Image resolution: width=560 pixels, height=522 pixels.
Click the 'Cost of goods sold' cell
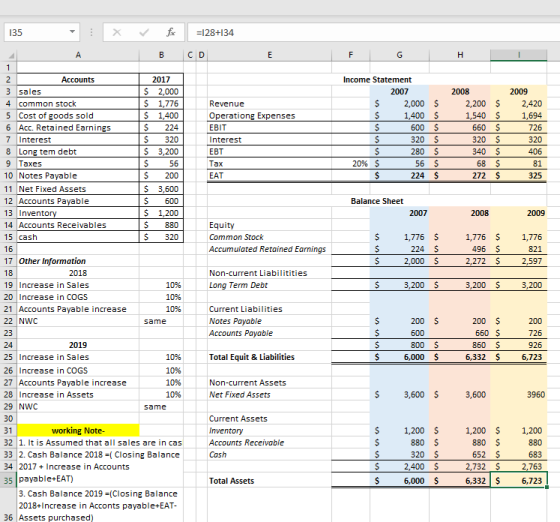(78, 116)
